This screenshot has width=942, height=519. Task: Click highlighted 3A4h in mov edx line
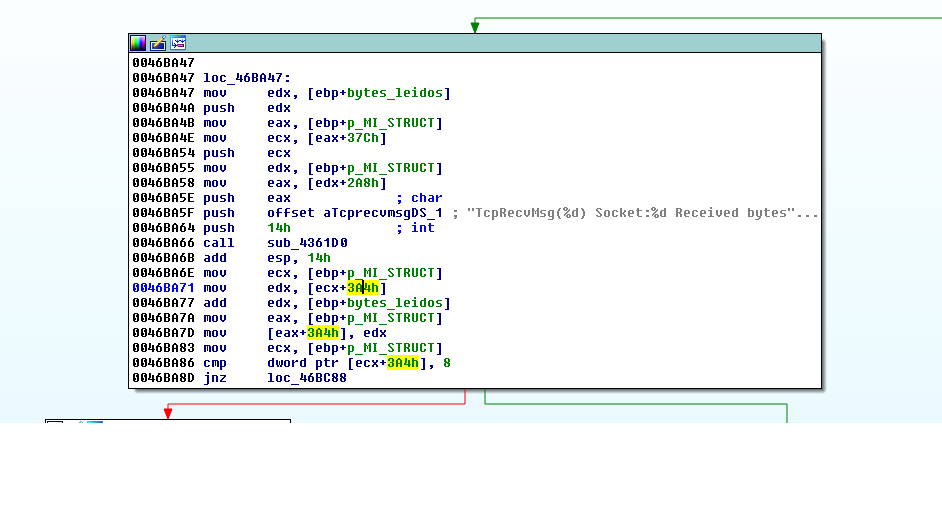click(363, 288)
